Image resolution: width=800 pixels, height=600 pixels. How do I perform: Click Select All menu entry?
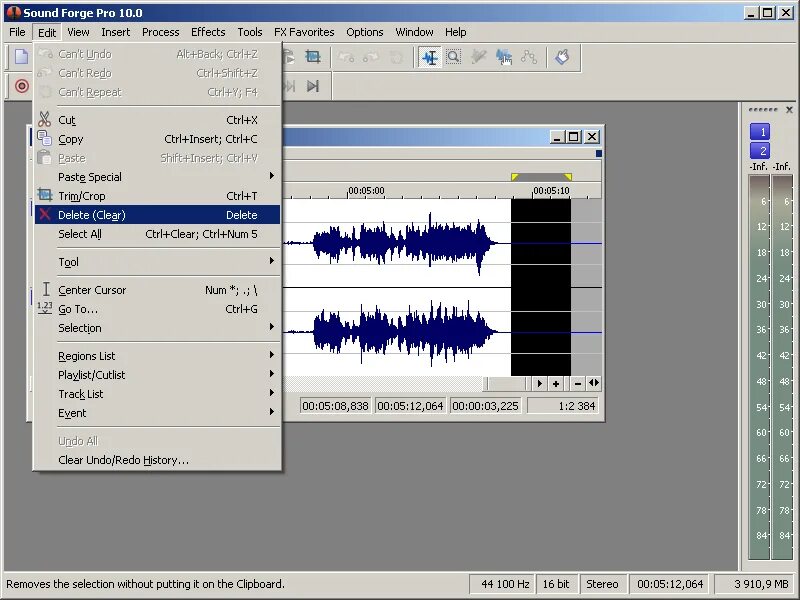coord(80,234)
